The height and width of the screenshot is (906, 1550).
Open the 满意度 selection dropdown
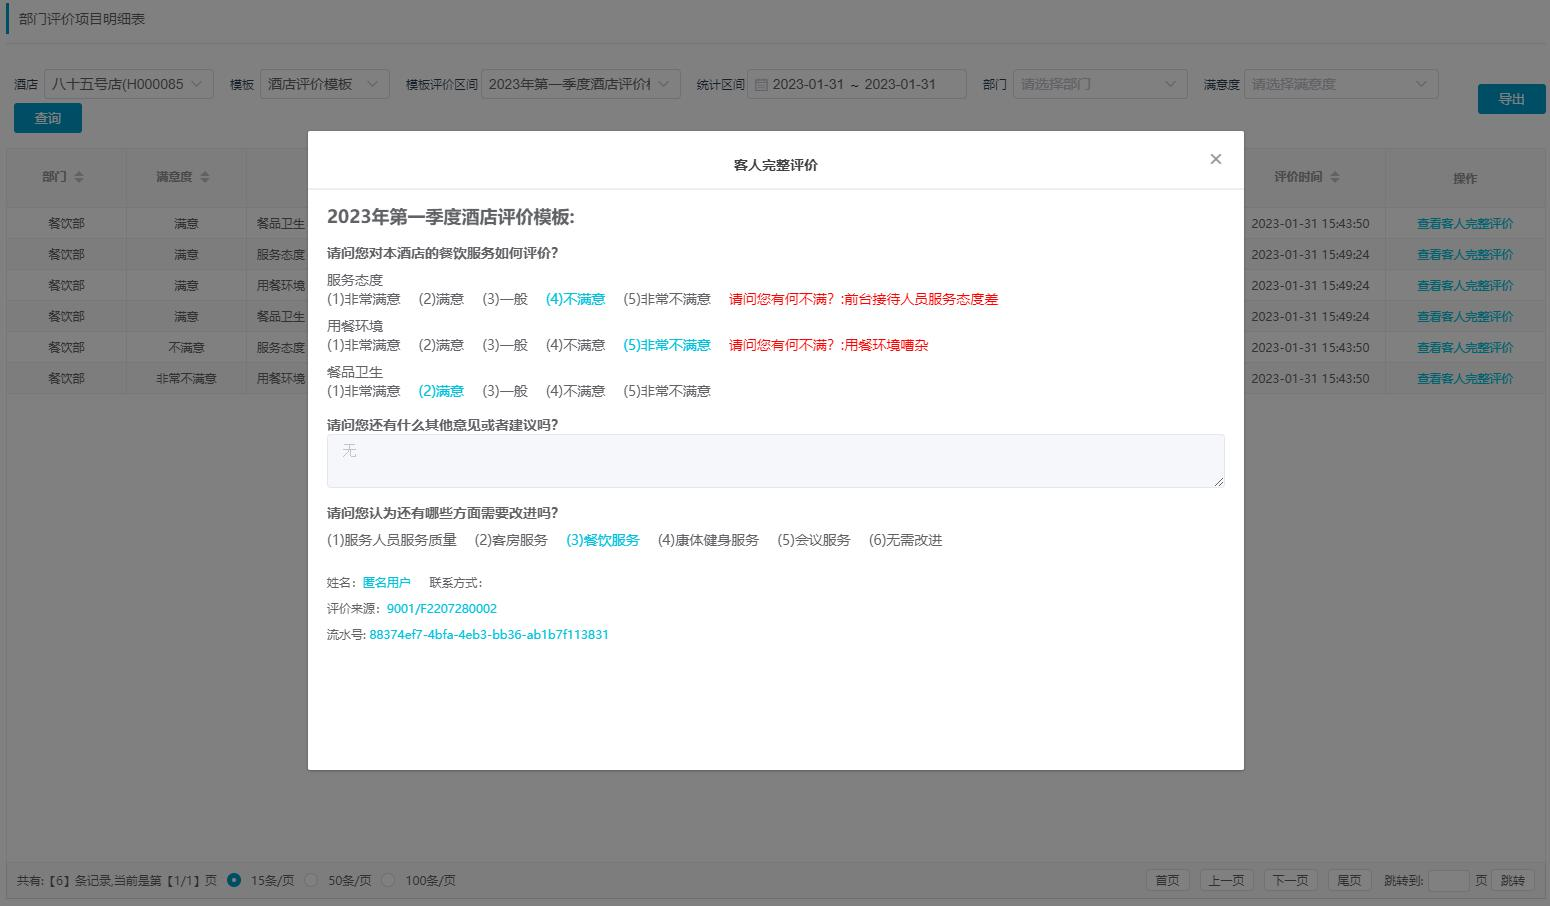pyautogui.click(x=1340, y=84)
